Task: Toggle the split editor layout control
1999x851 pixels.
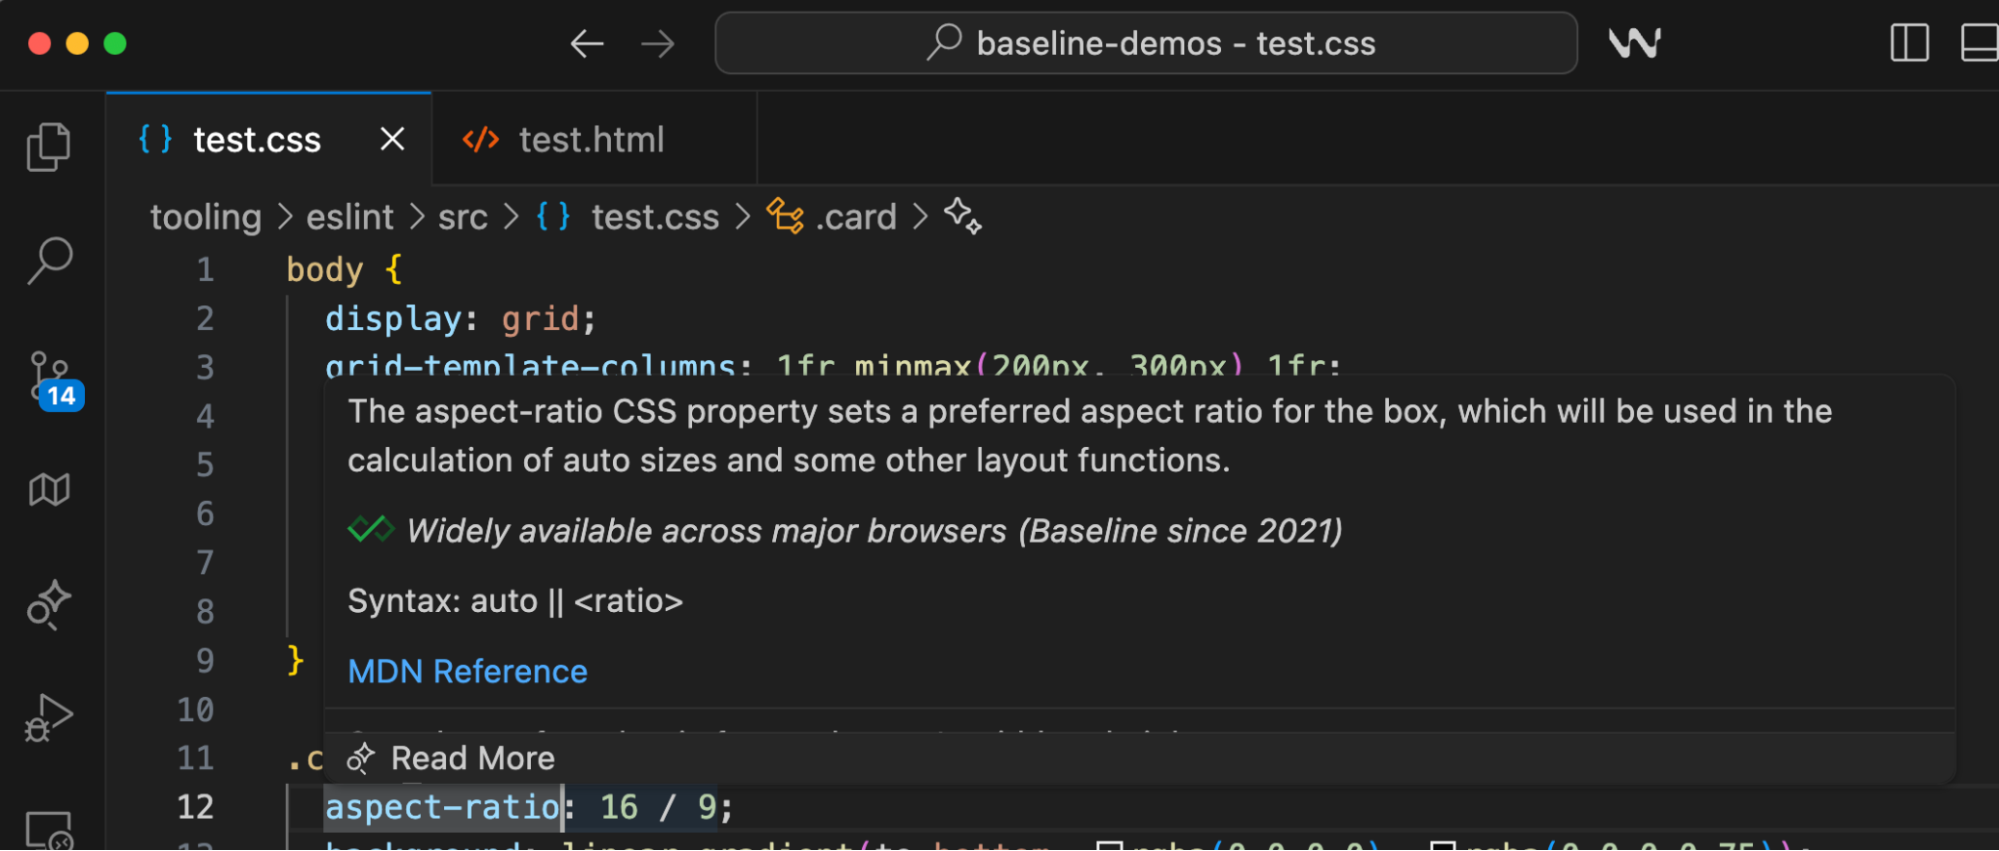Action: 1908,43
